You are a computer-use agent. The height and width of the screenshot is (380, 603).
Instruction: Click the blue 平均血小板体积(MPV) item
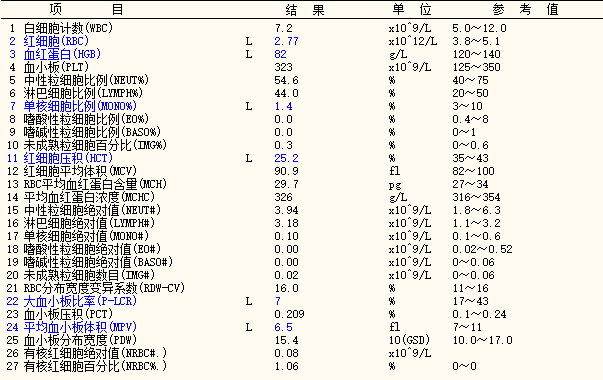click(80, 327)
